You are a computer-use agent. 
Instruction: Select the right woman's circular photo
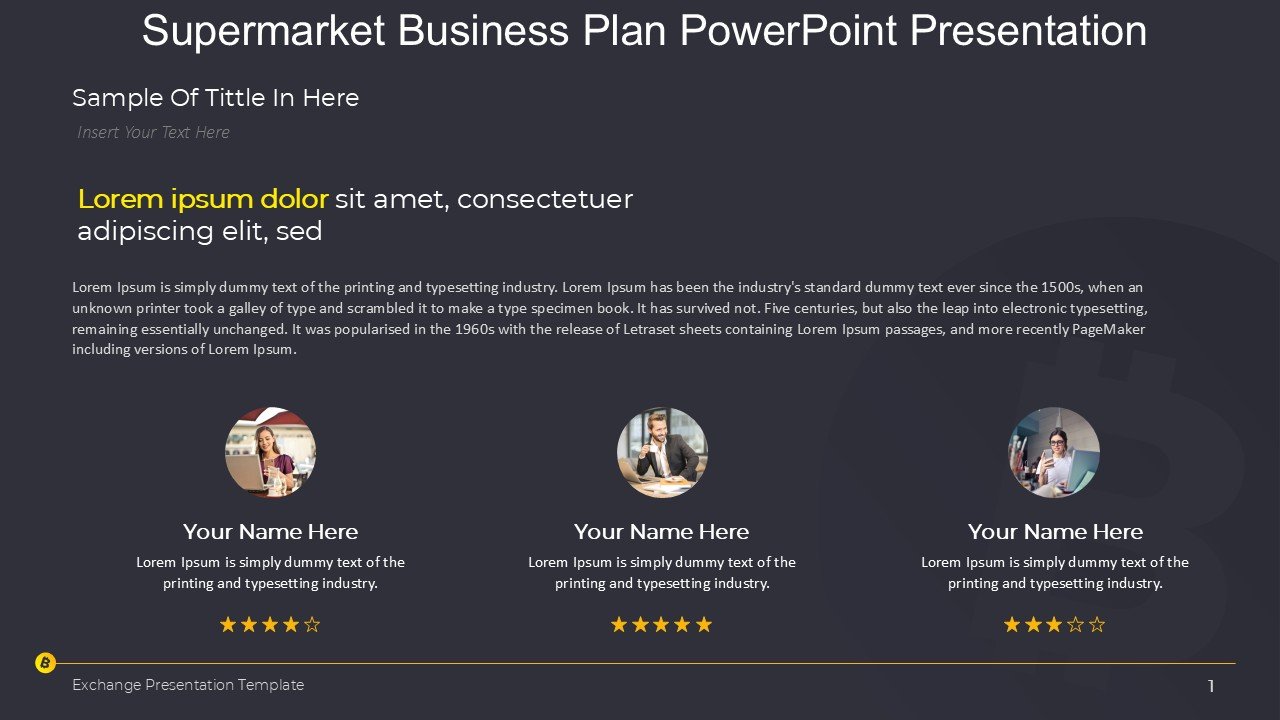[1054, 452]
